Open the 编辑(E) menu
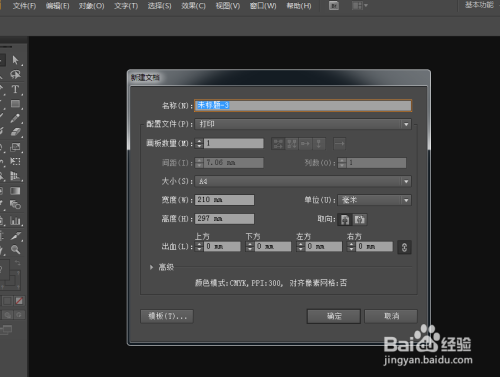Viewport: 500px width, 377px height. point(58,6)
